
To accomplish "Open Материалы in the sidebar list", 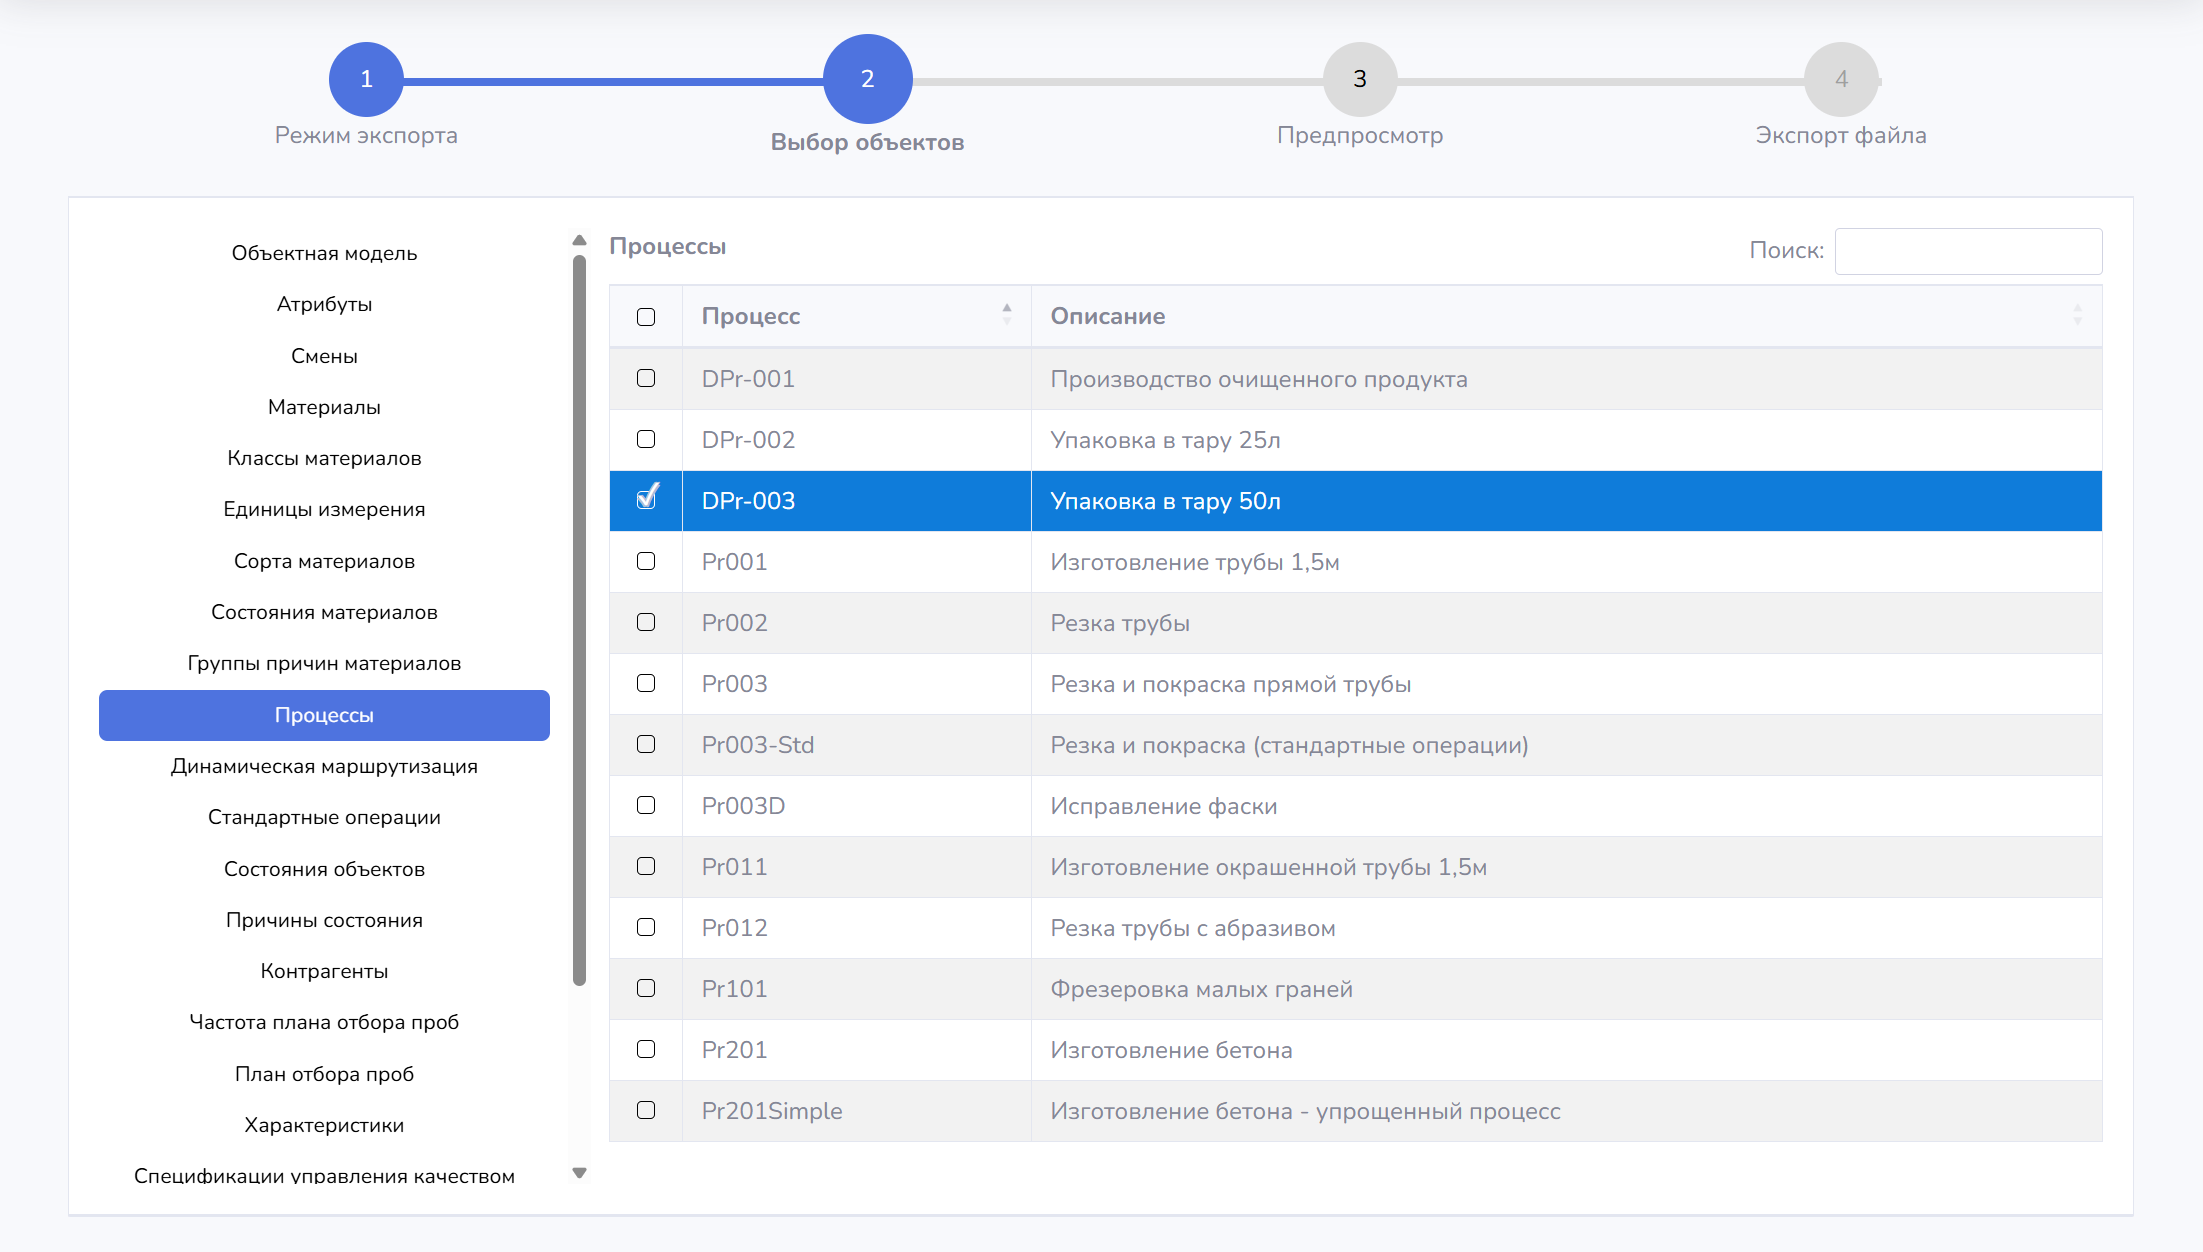I will 324,407.
